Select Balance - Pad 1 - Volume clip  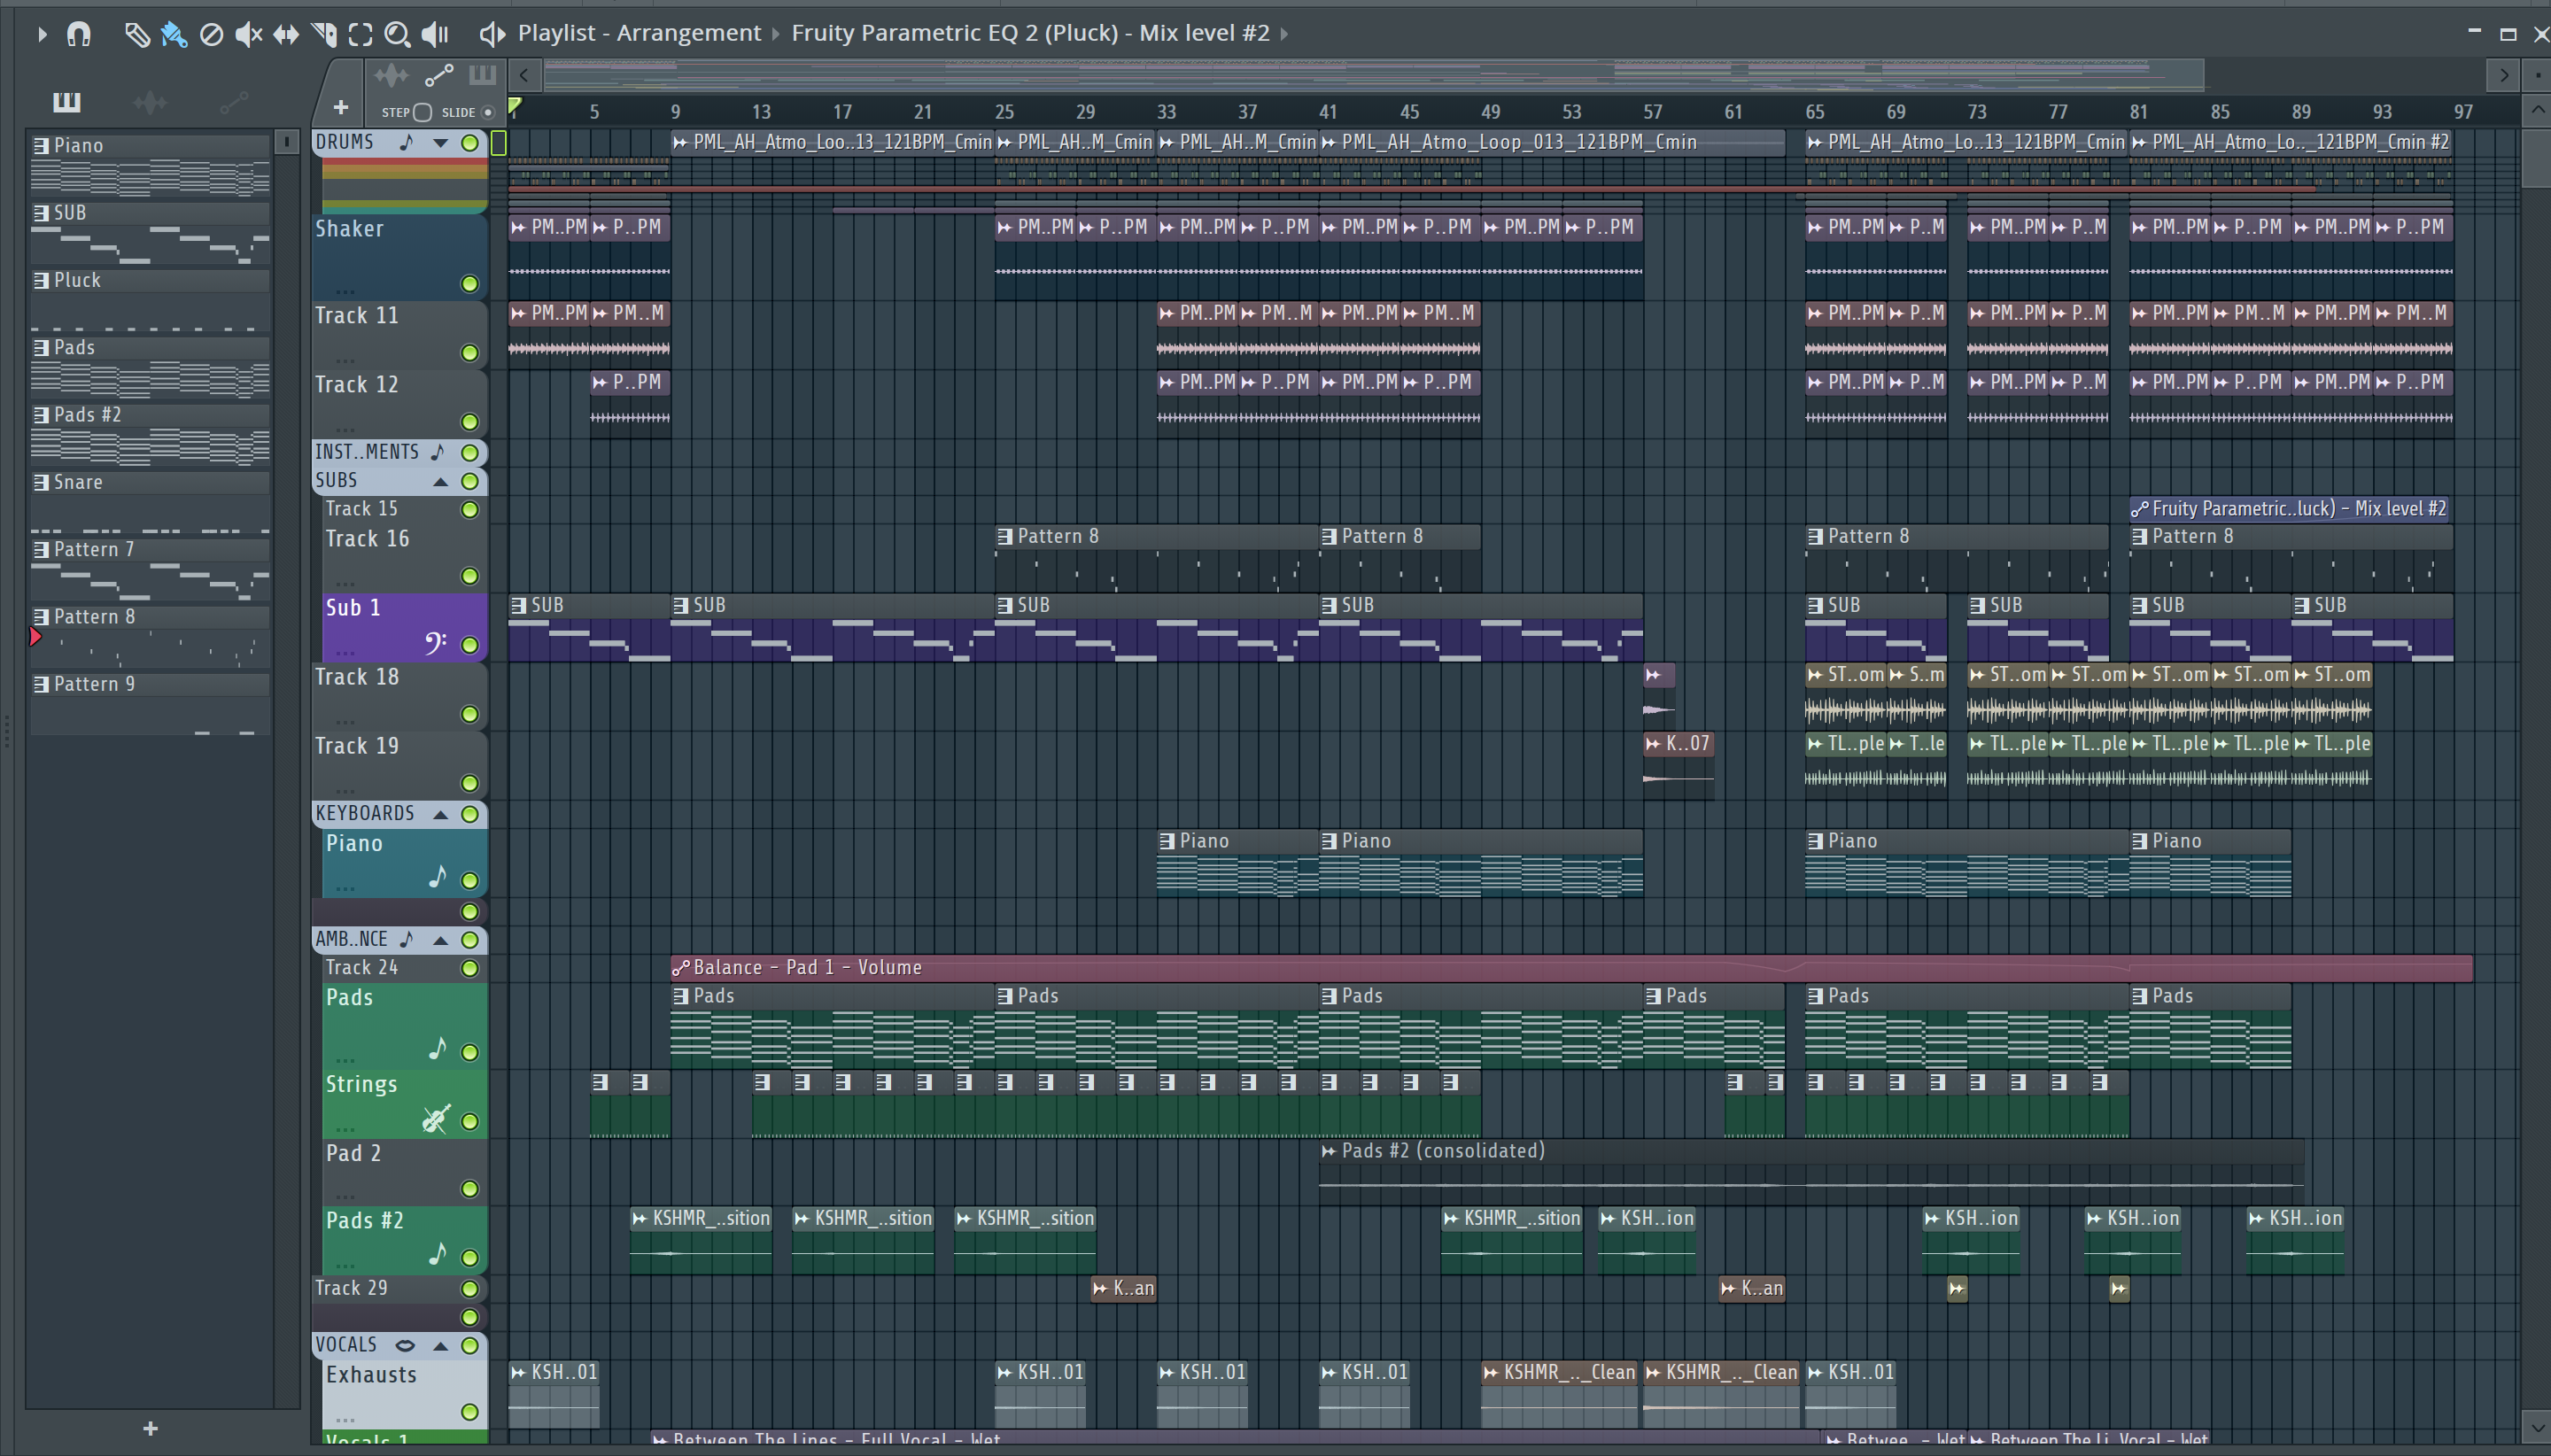pyautogui.click(x=1571, y=967)
